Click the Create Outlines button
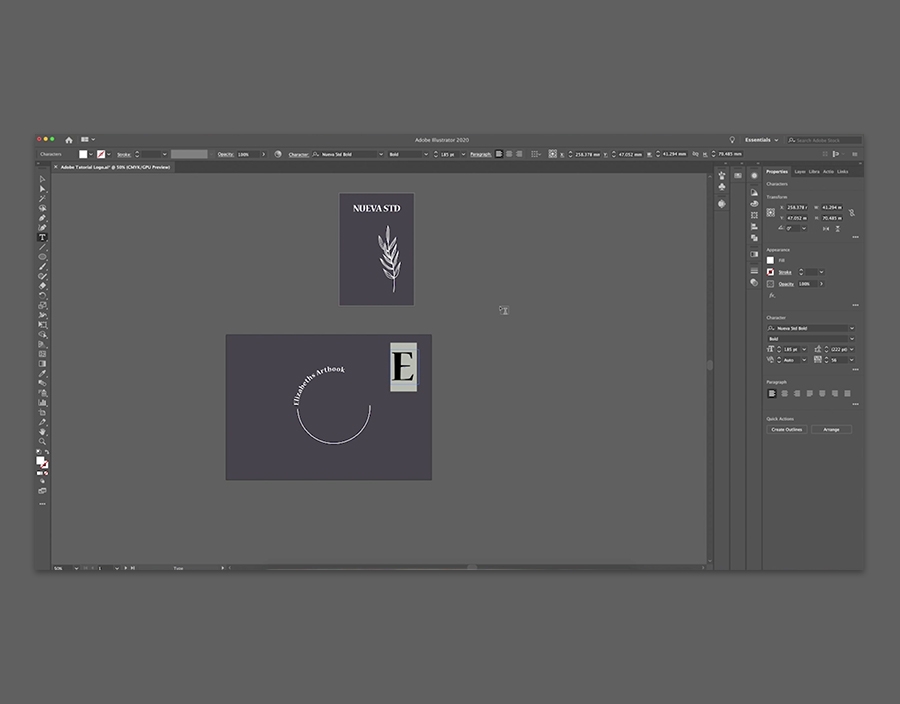Image resolution: width=900 pixels, height=704 pixels. [x=787, y=429]
